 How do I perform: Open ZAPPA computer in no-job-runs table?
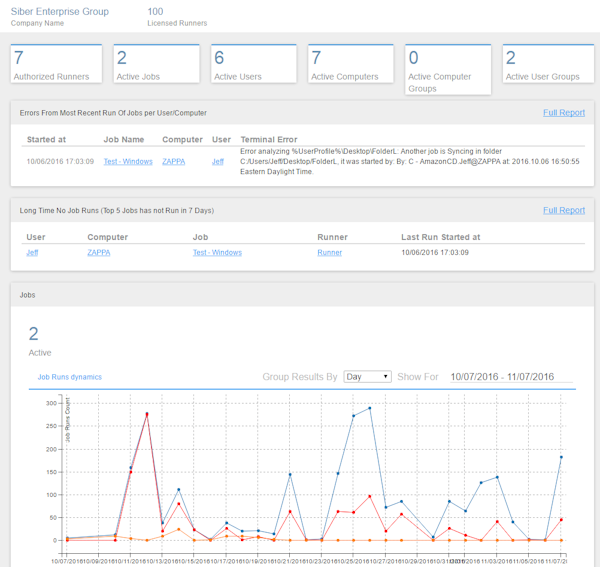[99, 253]
